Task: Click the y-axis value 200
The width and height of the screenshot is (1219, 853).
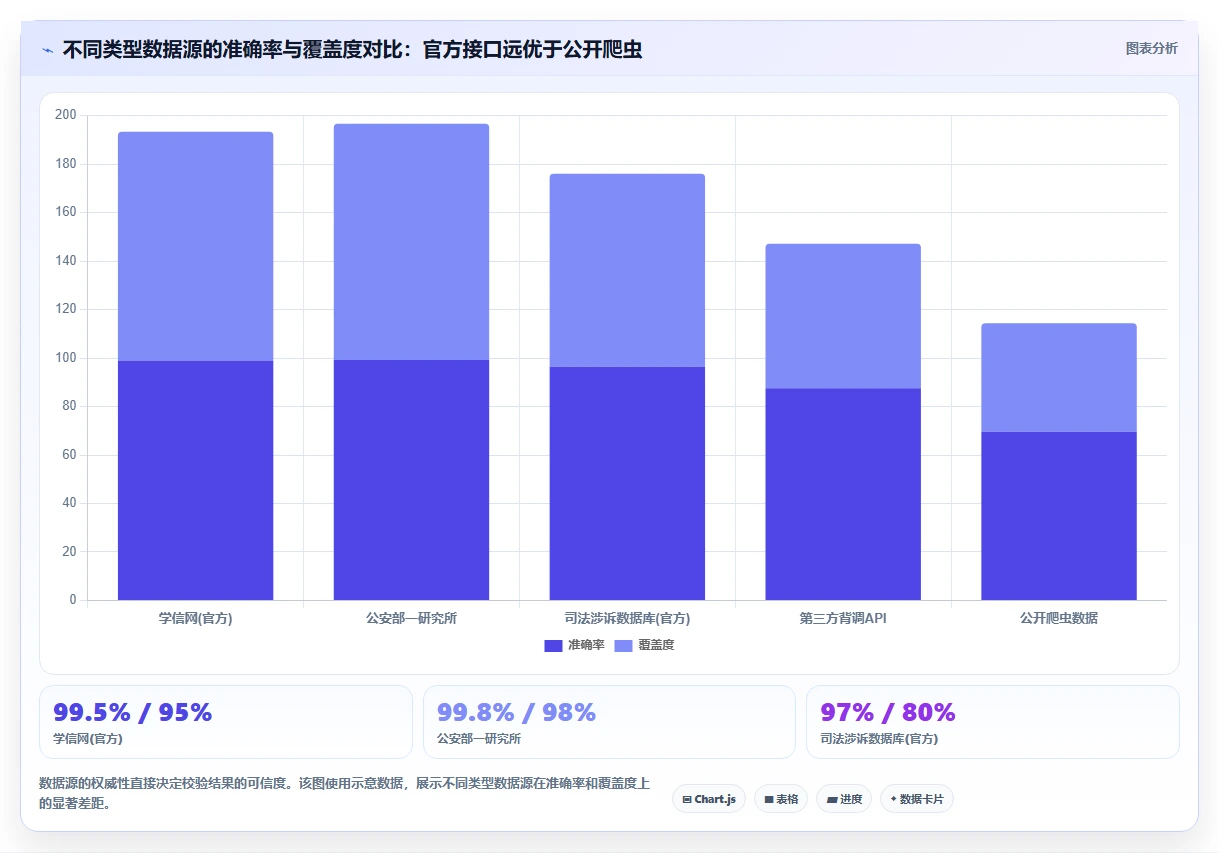Action: click(x=66, y=115)
